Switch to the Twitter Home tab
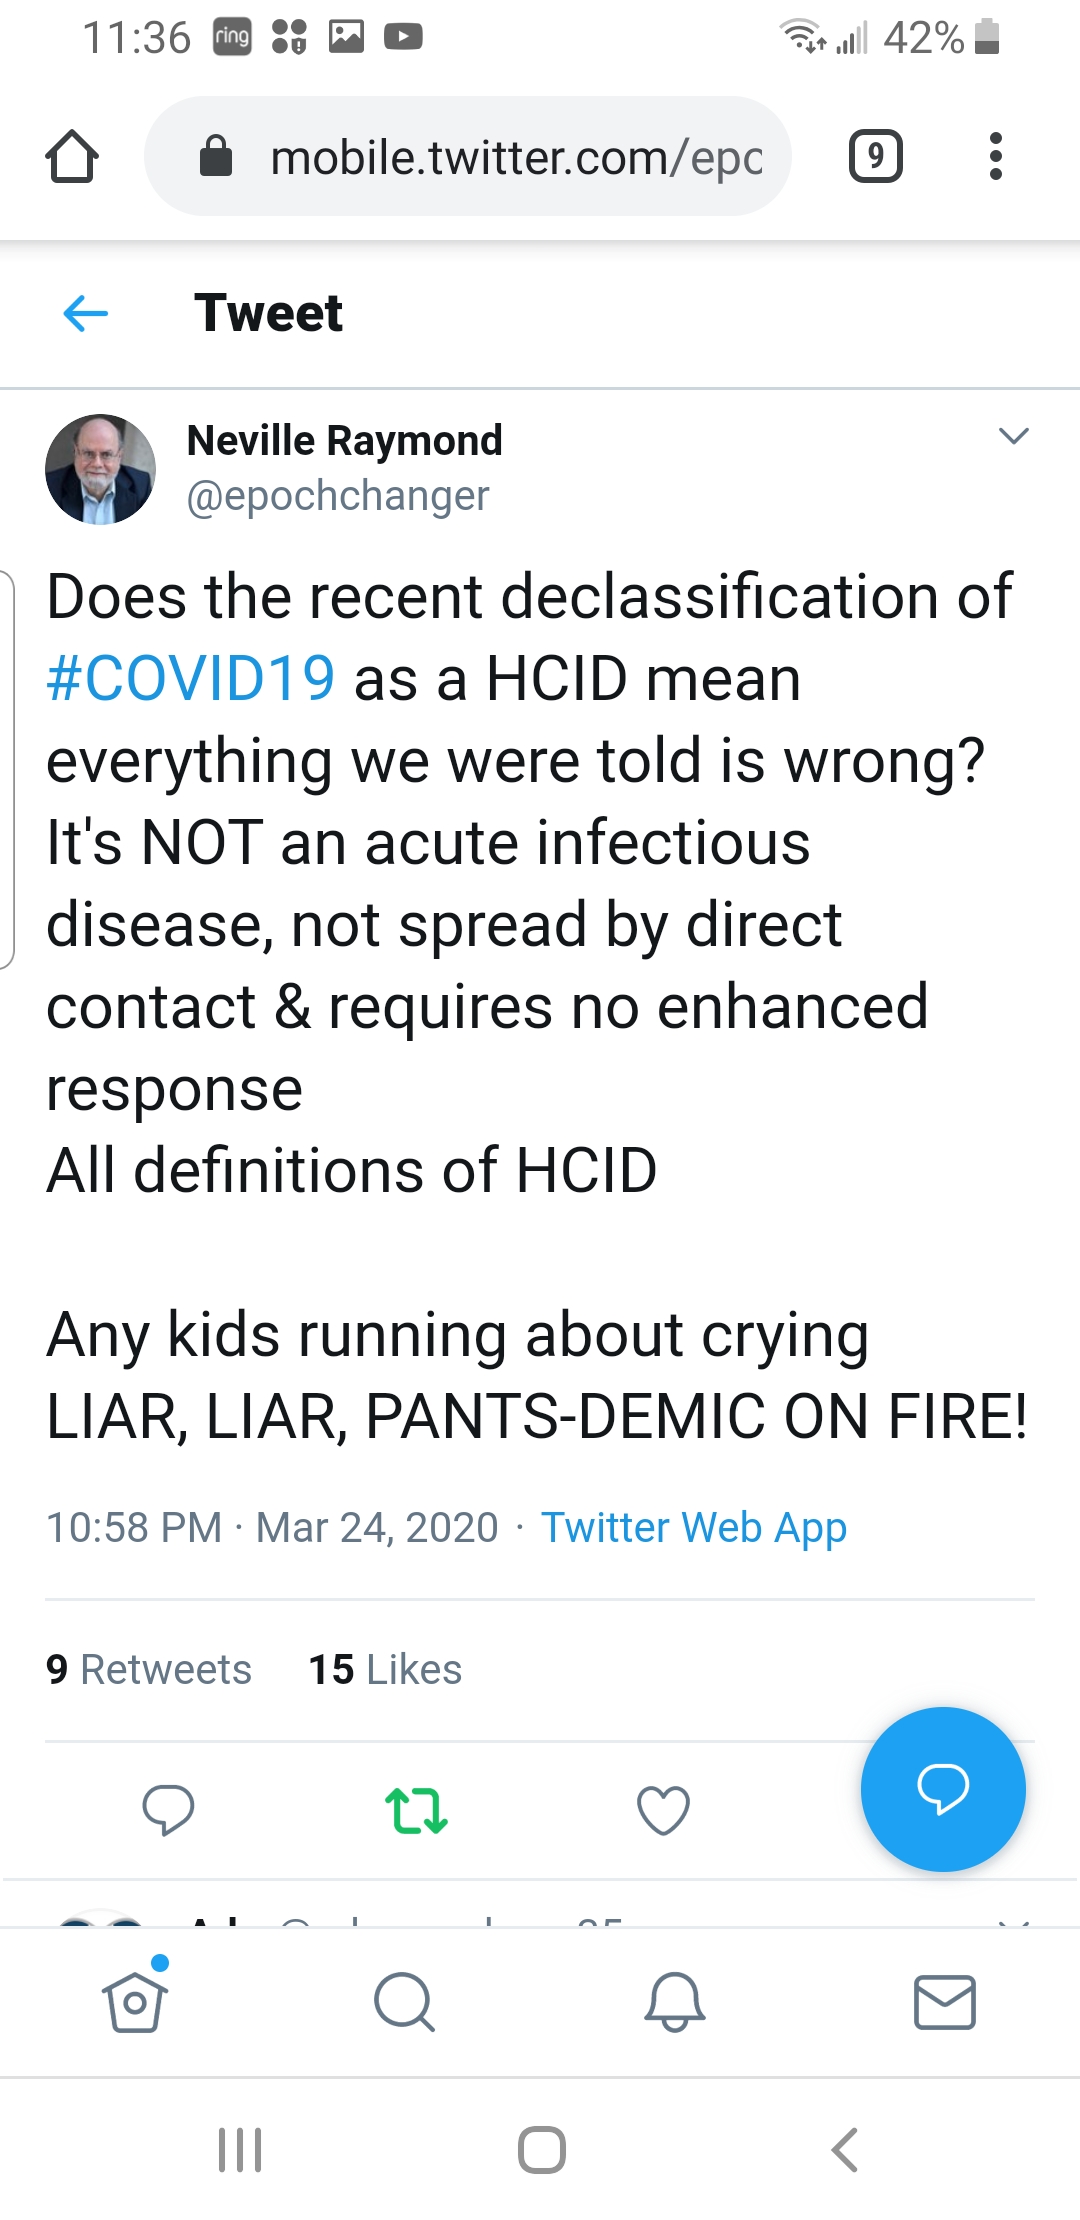This screenshot has width=1080, height=2220. pyautogui.click(x=135, y=2002)
